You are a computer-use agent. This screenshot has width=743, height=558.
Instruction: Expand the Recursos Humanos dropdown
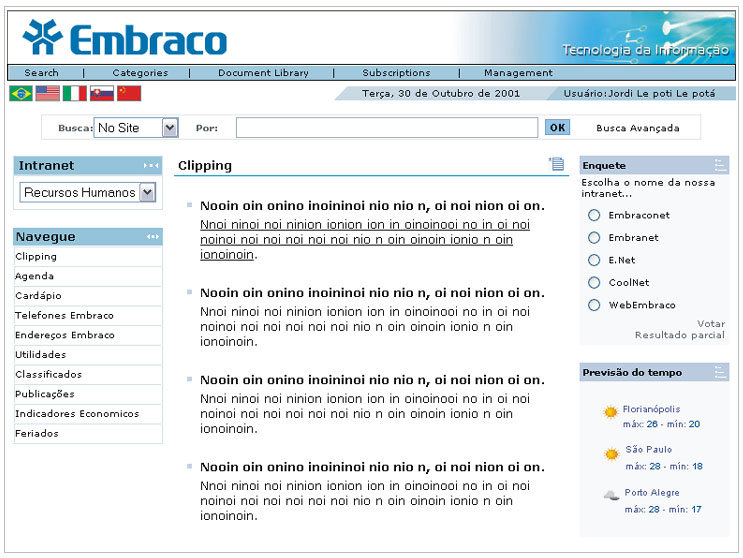click(148, 192)
